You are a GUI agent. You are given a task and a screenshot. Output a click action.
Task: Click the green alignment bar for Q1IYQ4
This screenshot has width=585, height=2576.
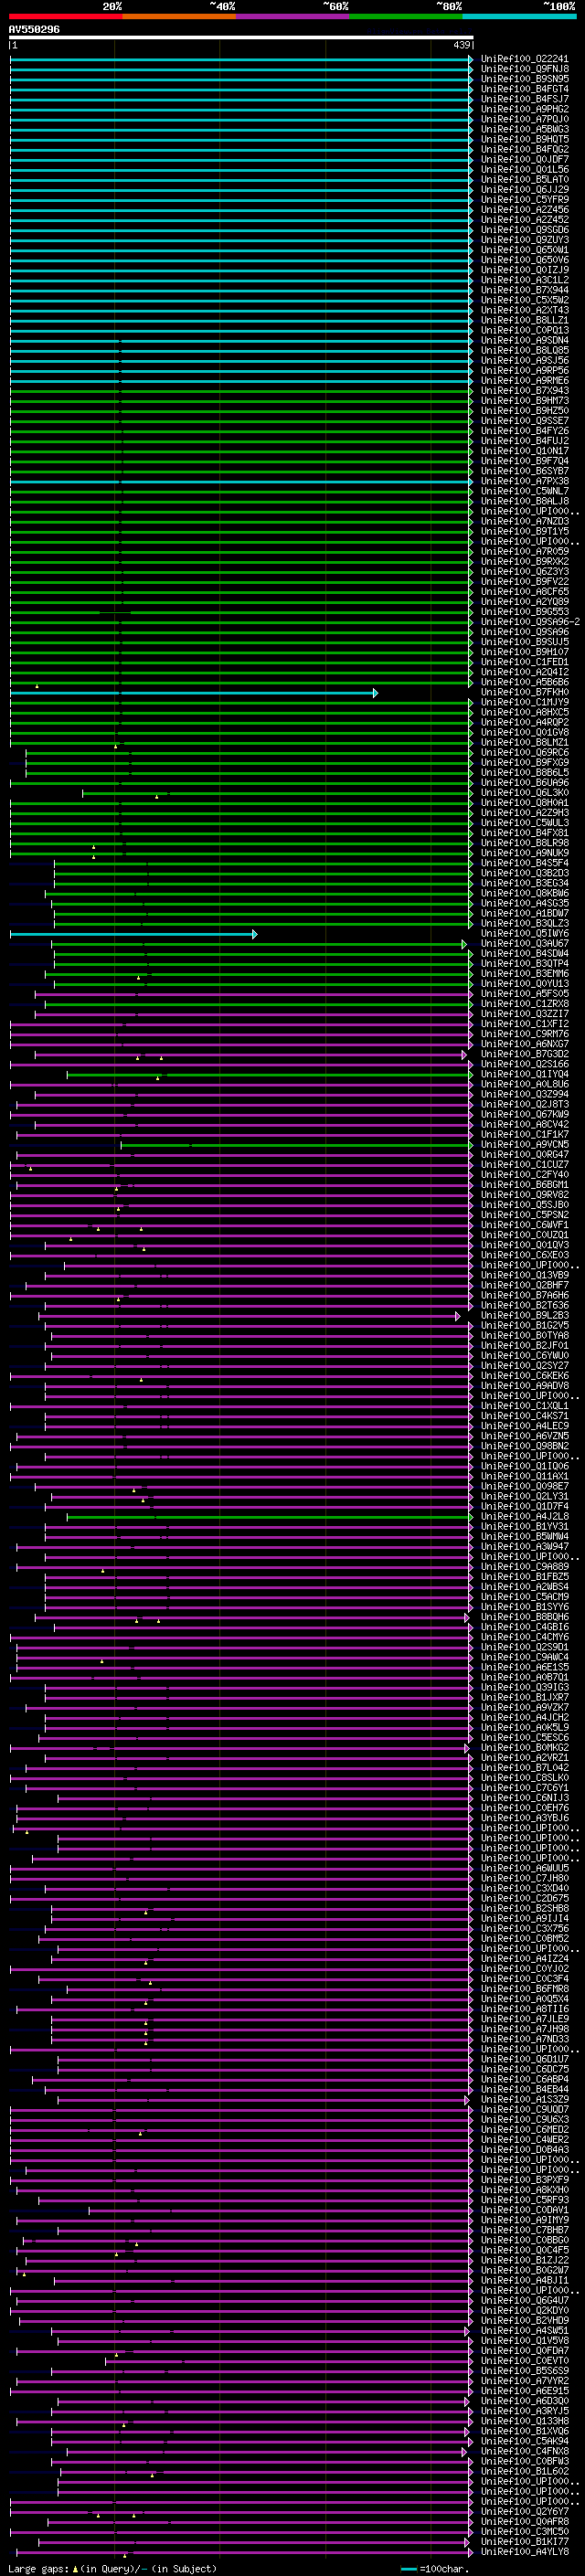[x=270, y=1074]
